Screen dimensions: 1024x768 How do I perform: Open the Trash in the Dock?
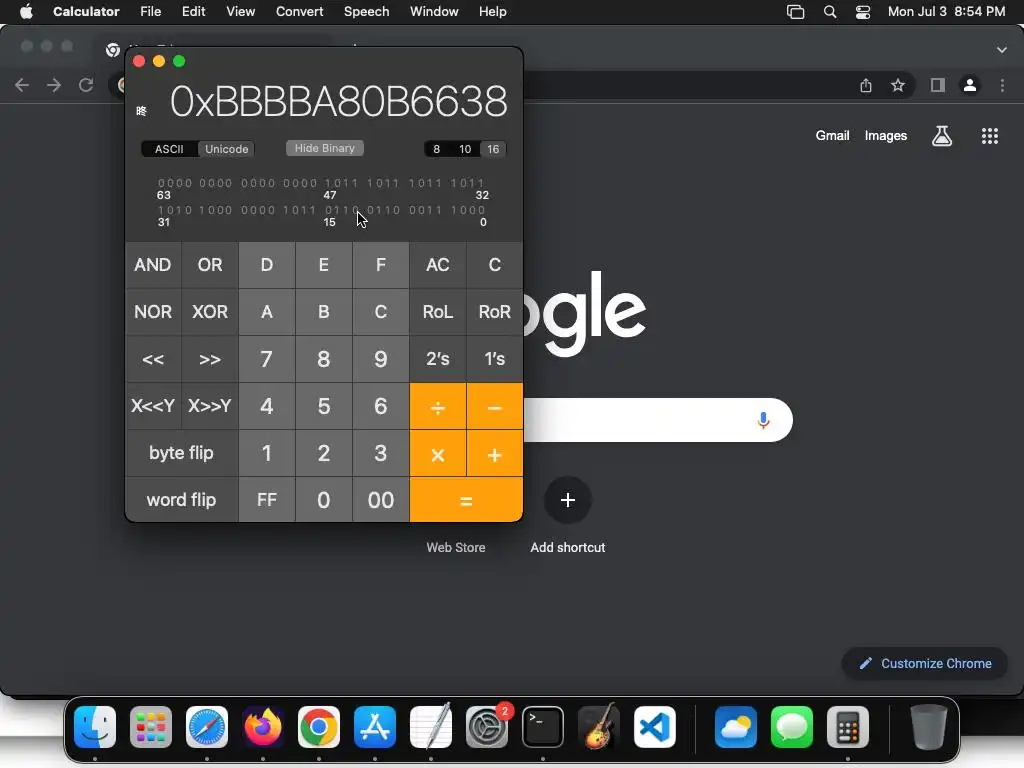pyautogui.click(x=929, y=727)
